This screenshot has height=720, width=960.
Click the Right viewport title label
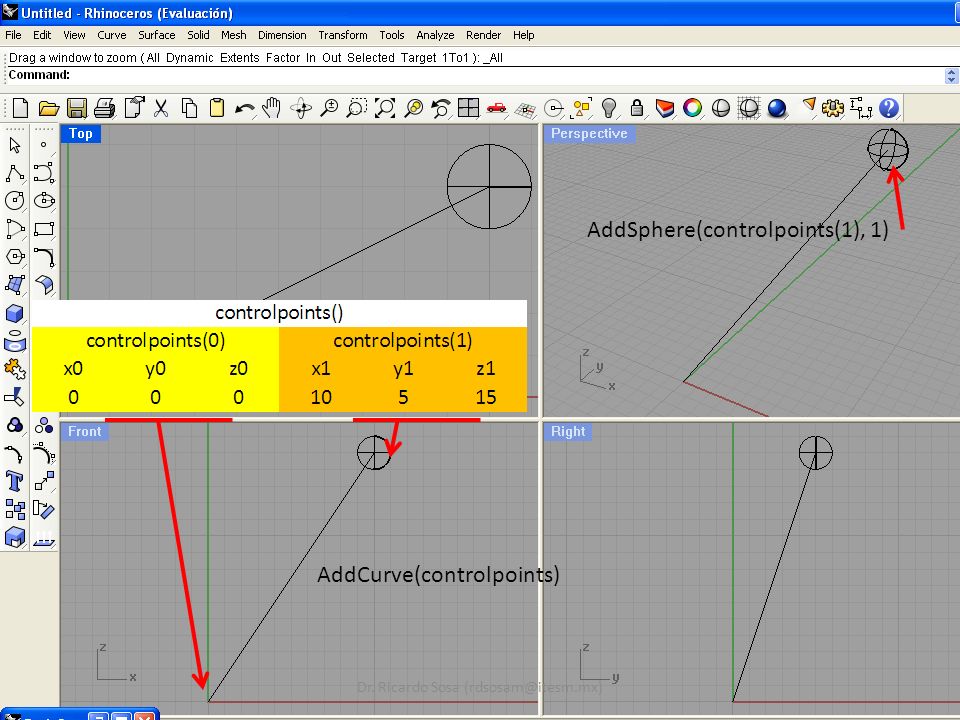(x=568, y=432)
